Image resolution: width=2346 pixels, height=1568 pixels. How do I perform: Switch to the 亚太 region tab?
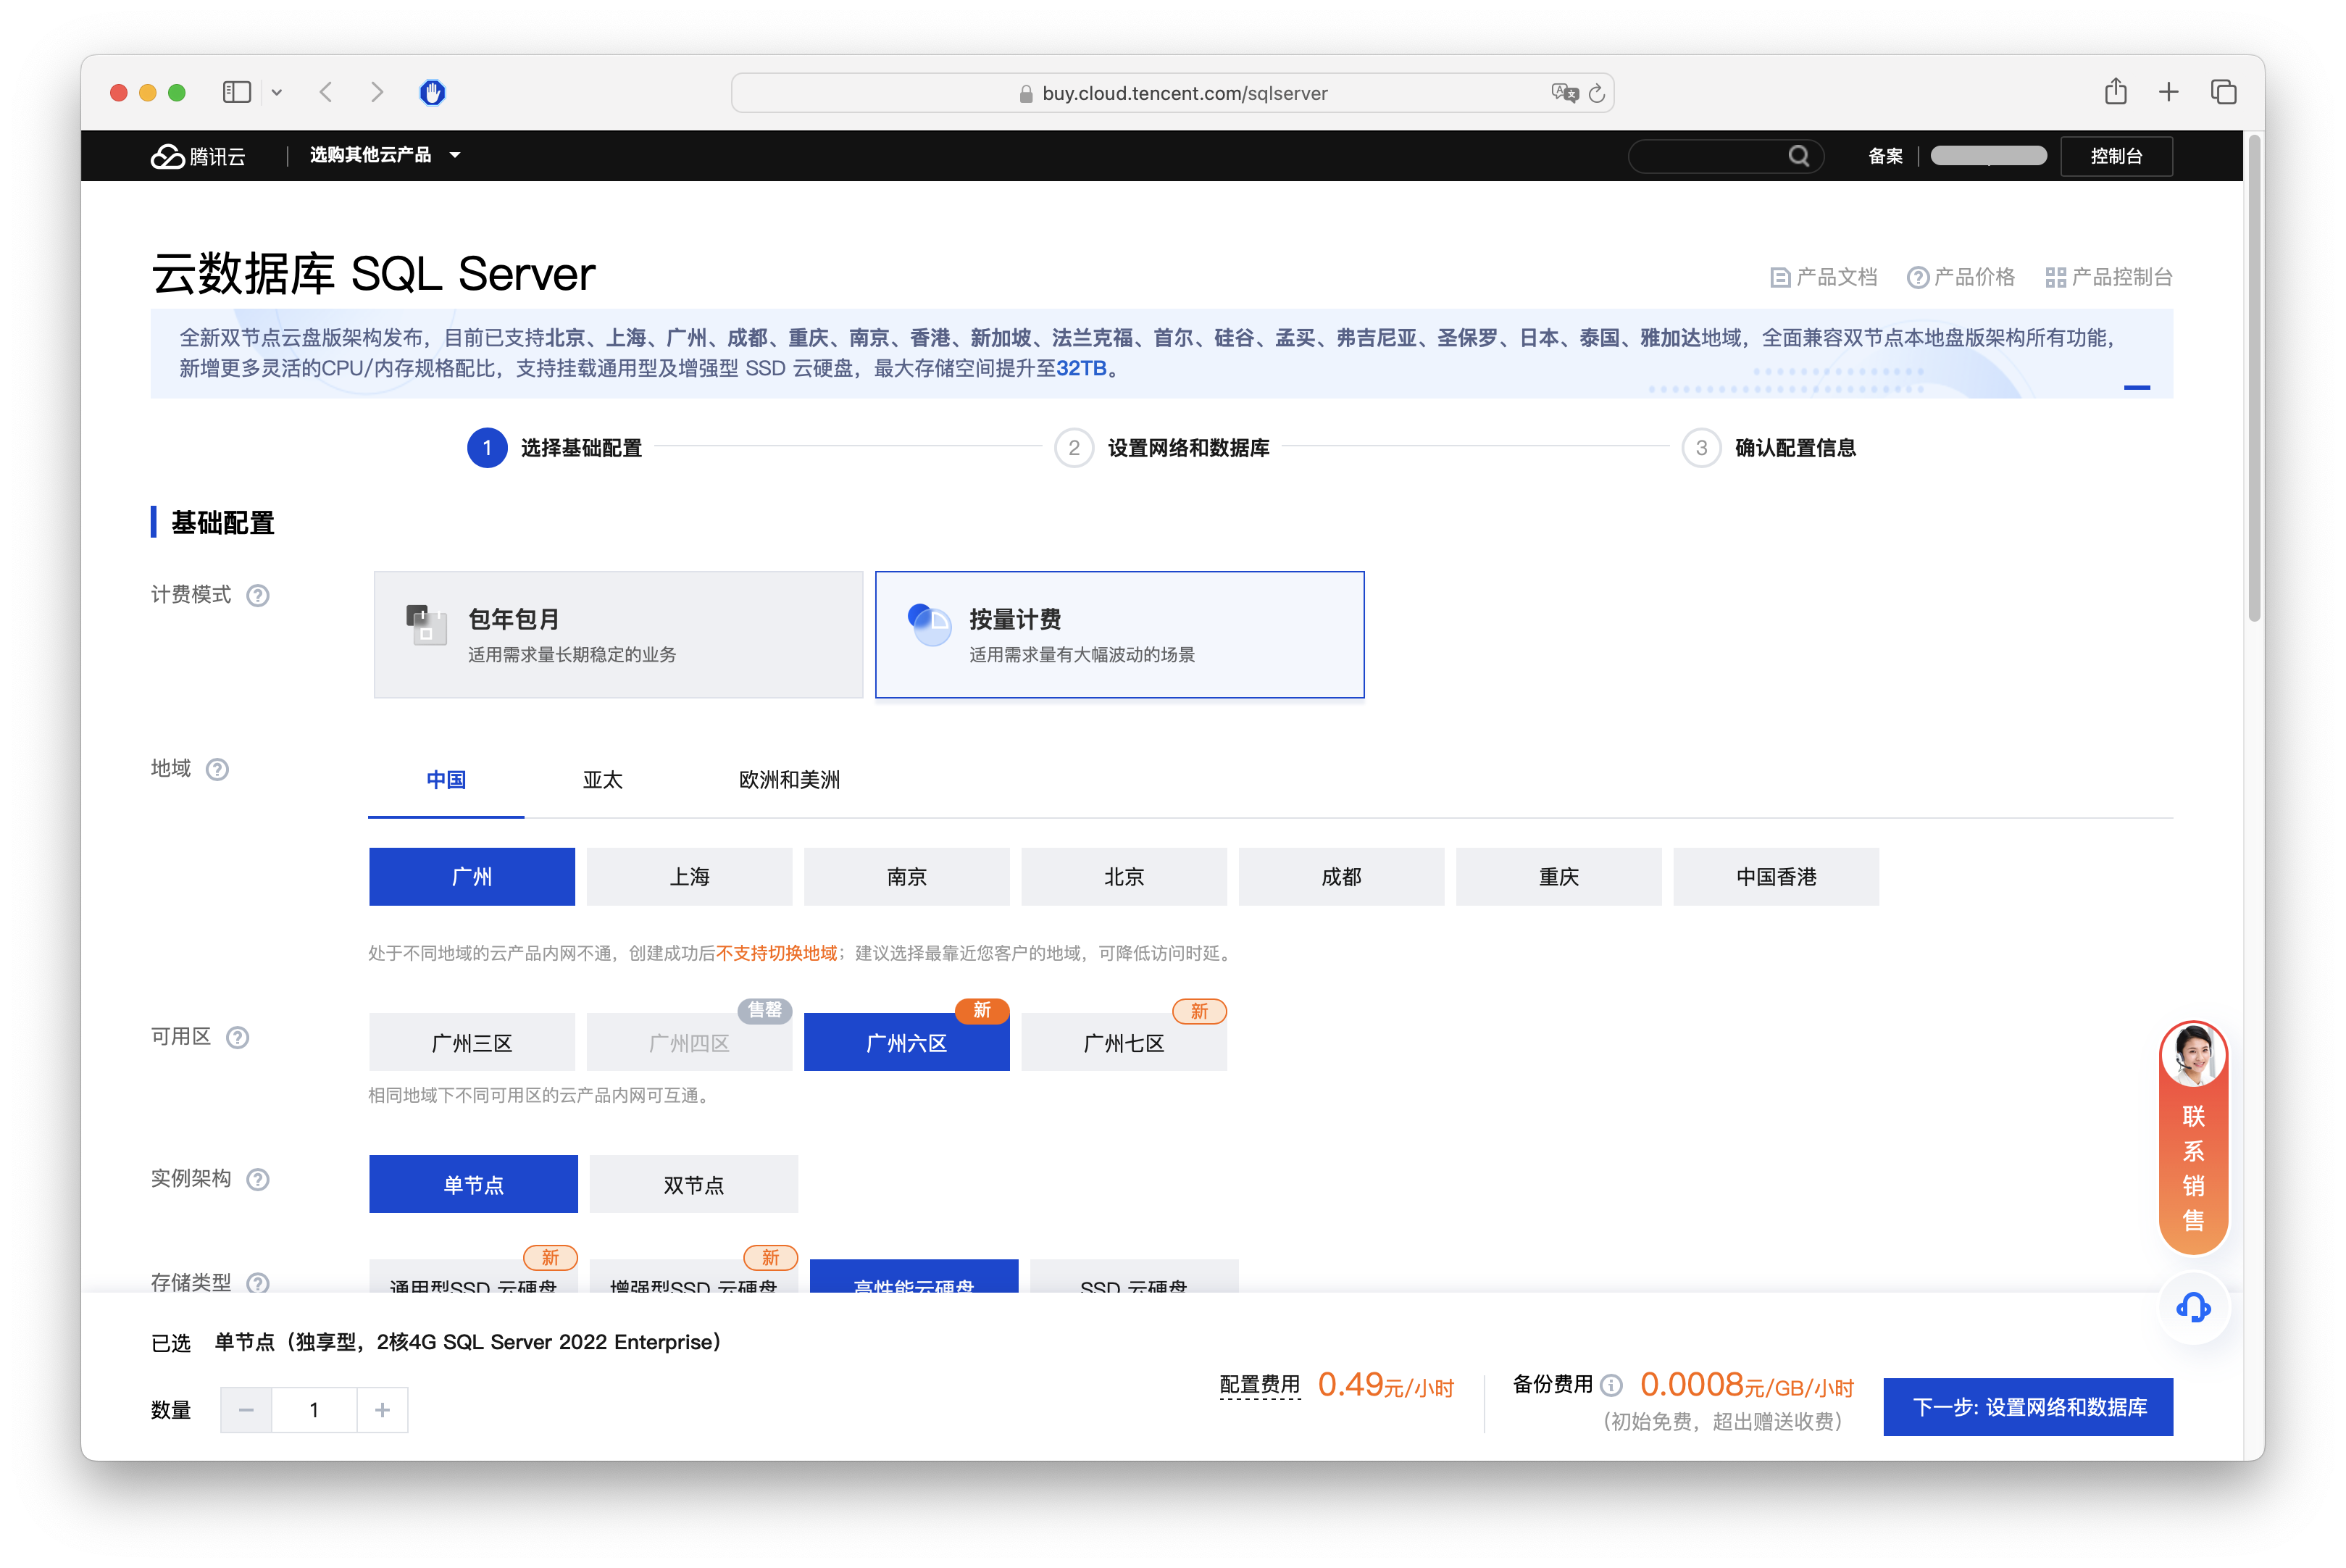tap(602, 780)
